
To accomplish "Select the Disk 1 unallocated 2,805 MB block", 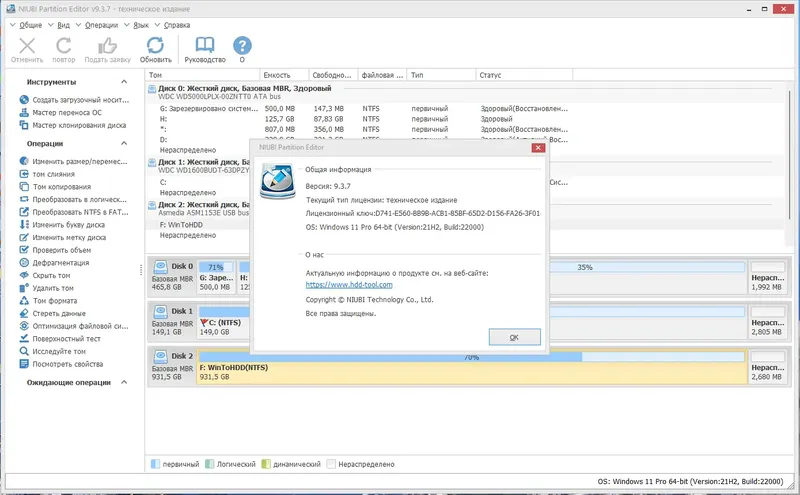I will pyautogui.click(x=767, y=322).
